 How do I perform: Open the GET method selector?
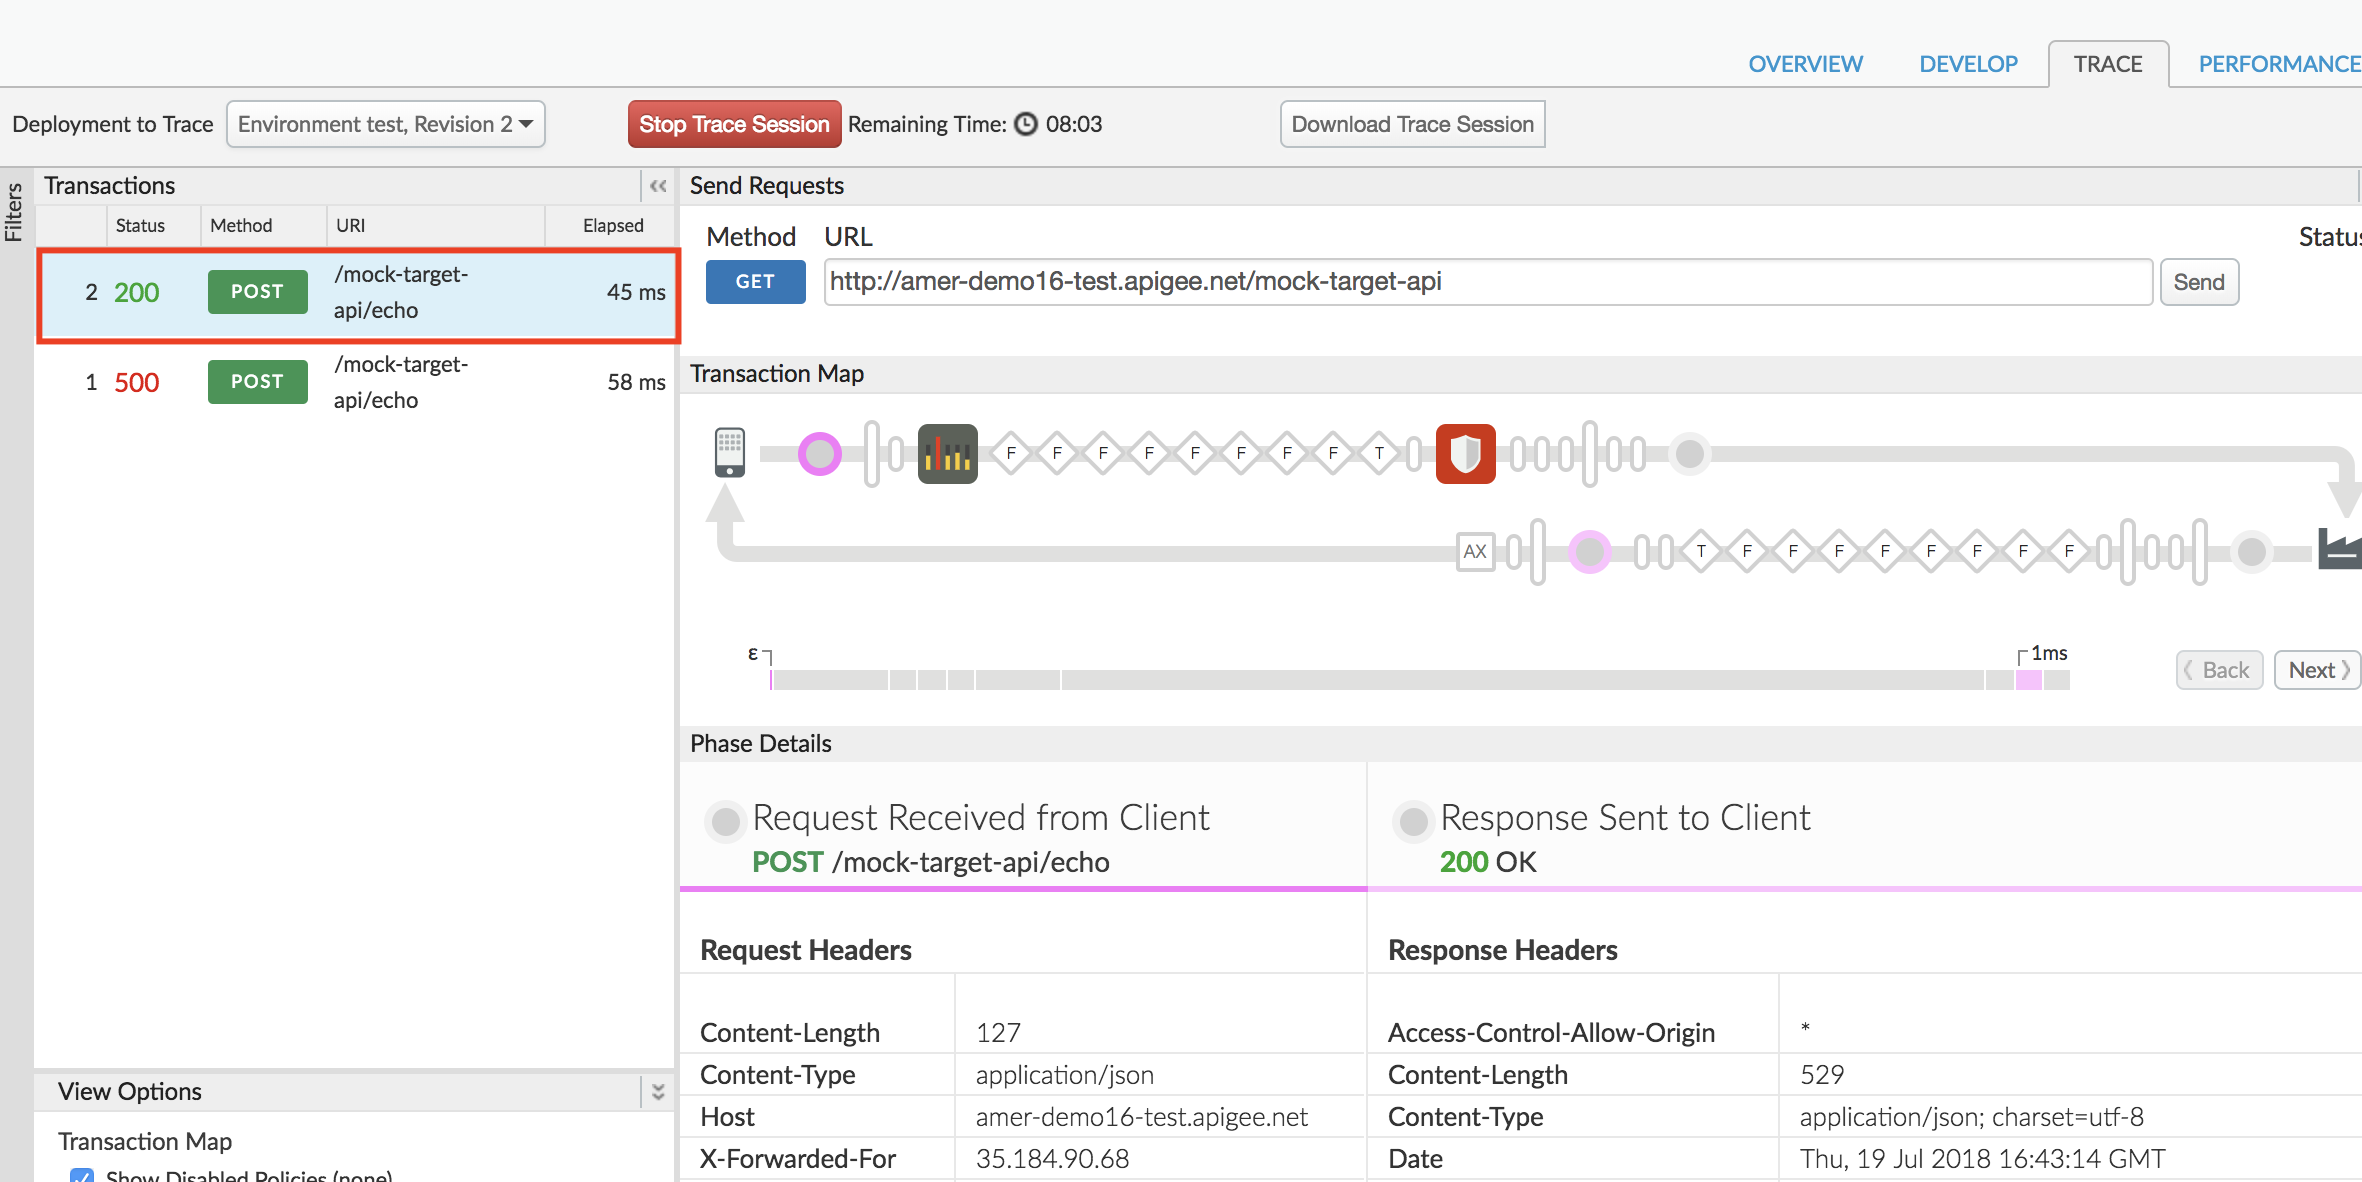point(755,282)
